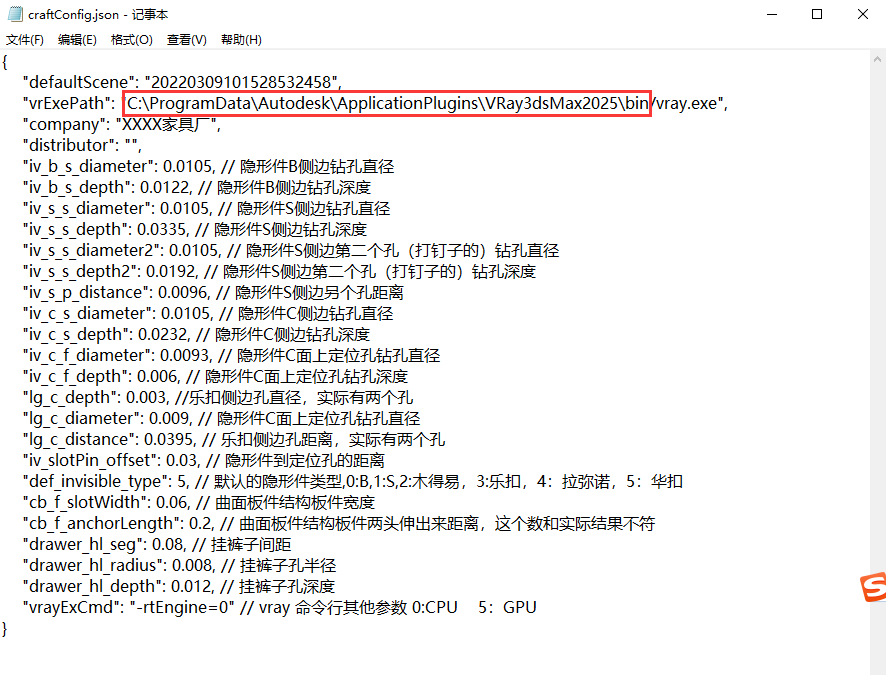Image resolution: width=886 pixels, height=675 pixels.
Task: Click the "vrExePath" key
Action: point(66,103)
